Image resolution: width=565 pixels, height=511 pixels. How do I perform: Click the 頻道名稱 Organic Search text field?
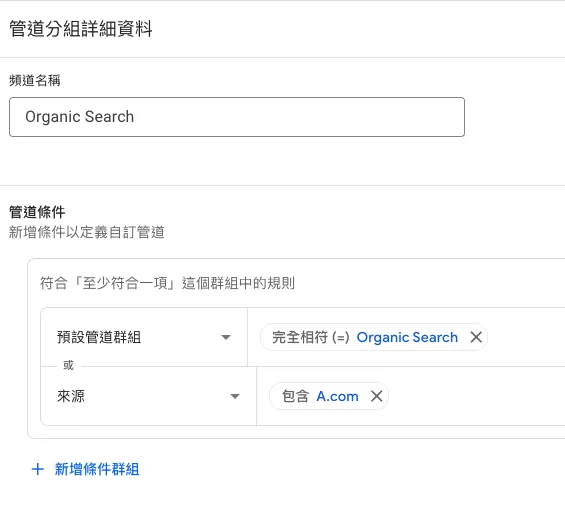[237, 117]
